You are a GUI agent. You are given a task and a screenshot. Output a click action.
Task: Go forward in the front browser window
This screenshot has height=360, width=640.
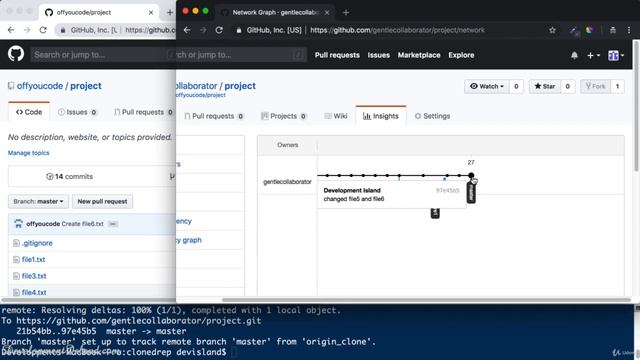(x=203, y=30)
